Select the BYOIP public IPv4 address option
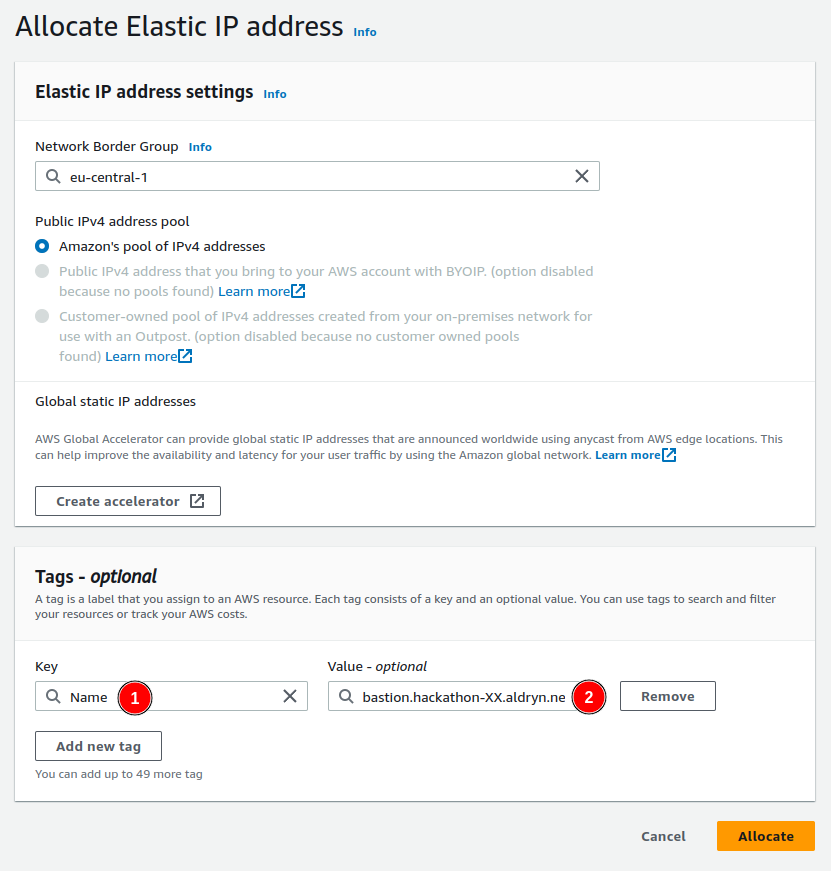 coord(42,271)
